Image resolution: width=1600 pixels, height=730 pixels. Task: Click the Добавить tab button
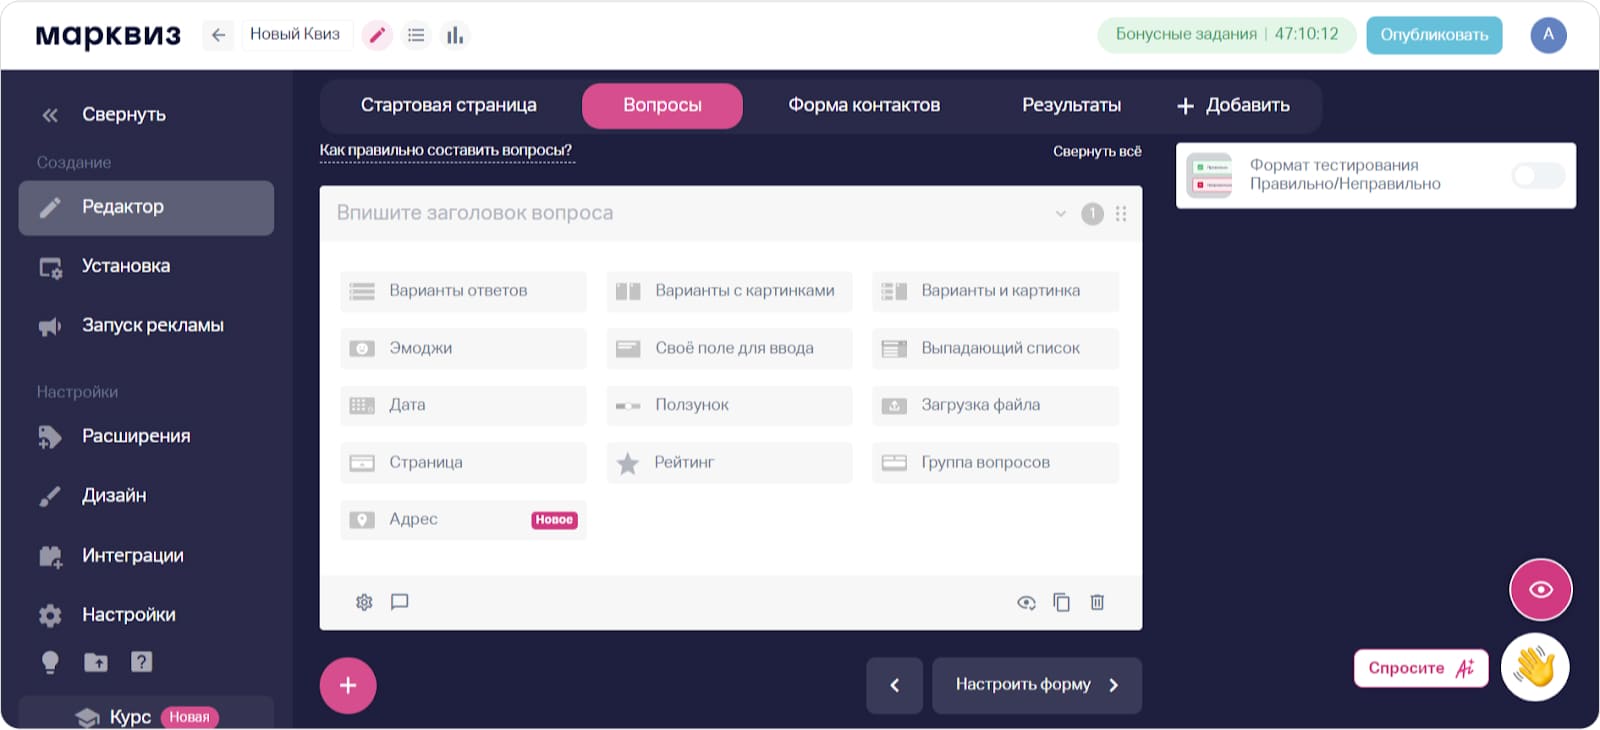click(x=1233, y=105)
